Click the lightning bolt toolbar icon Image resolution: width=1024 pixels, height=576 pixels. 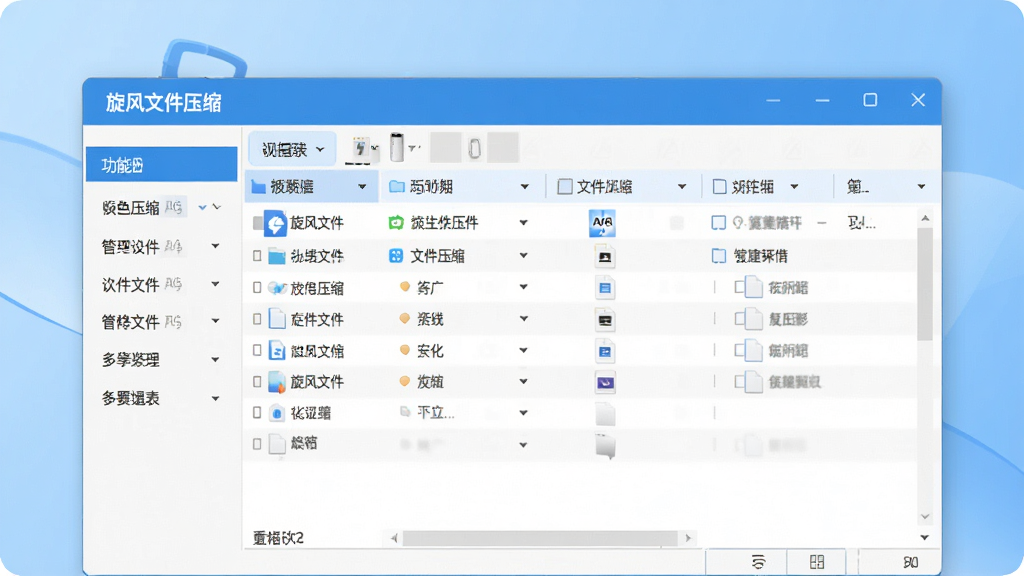click(x=360, y=148)
